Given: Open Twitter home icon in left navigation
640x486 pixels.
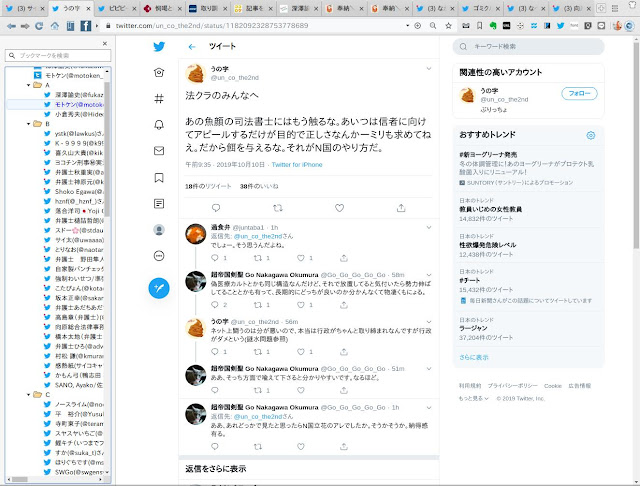Looking at the screenshot, I should (159, 73).
